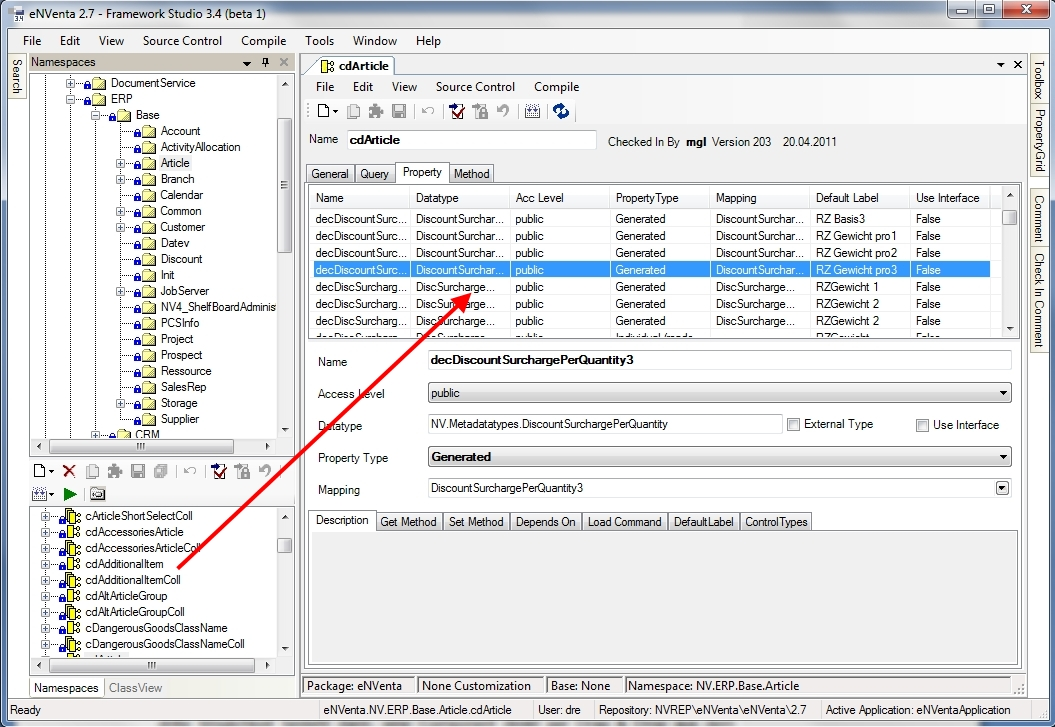
Task: Switch to the Method tab
Action: pos(471,174)
